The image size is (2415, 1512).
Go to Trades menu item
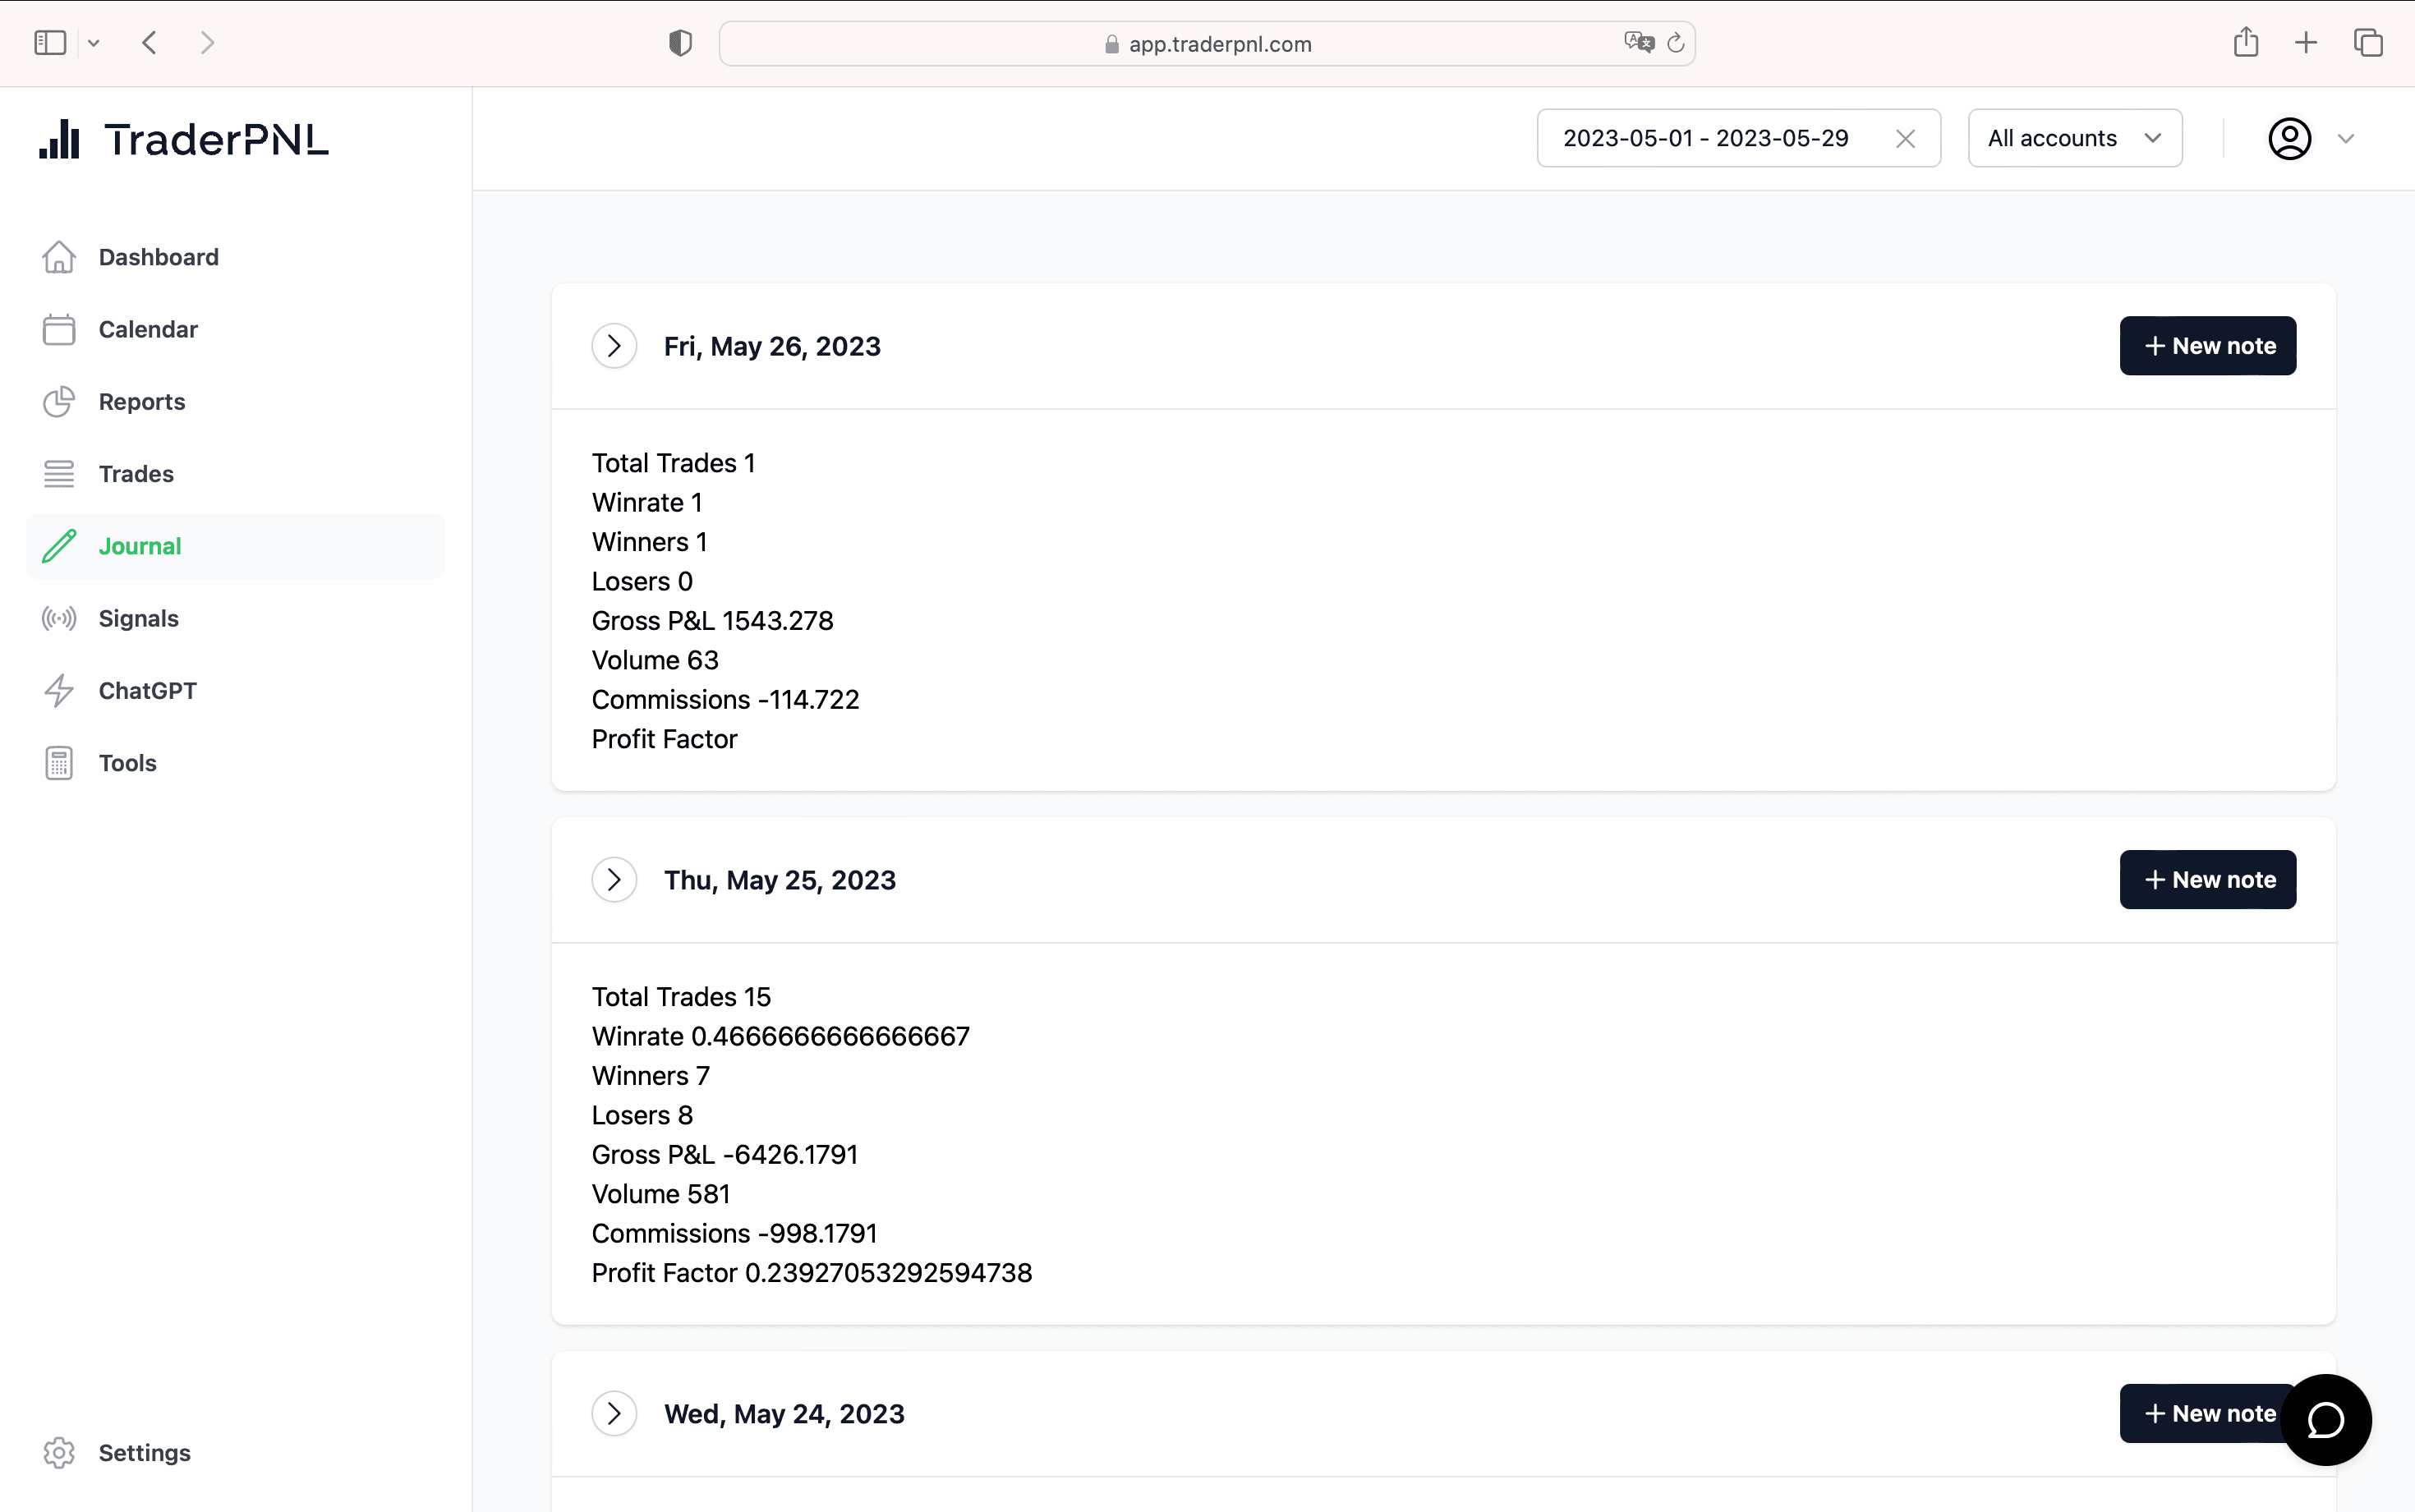tap(235, 474)
